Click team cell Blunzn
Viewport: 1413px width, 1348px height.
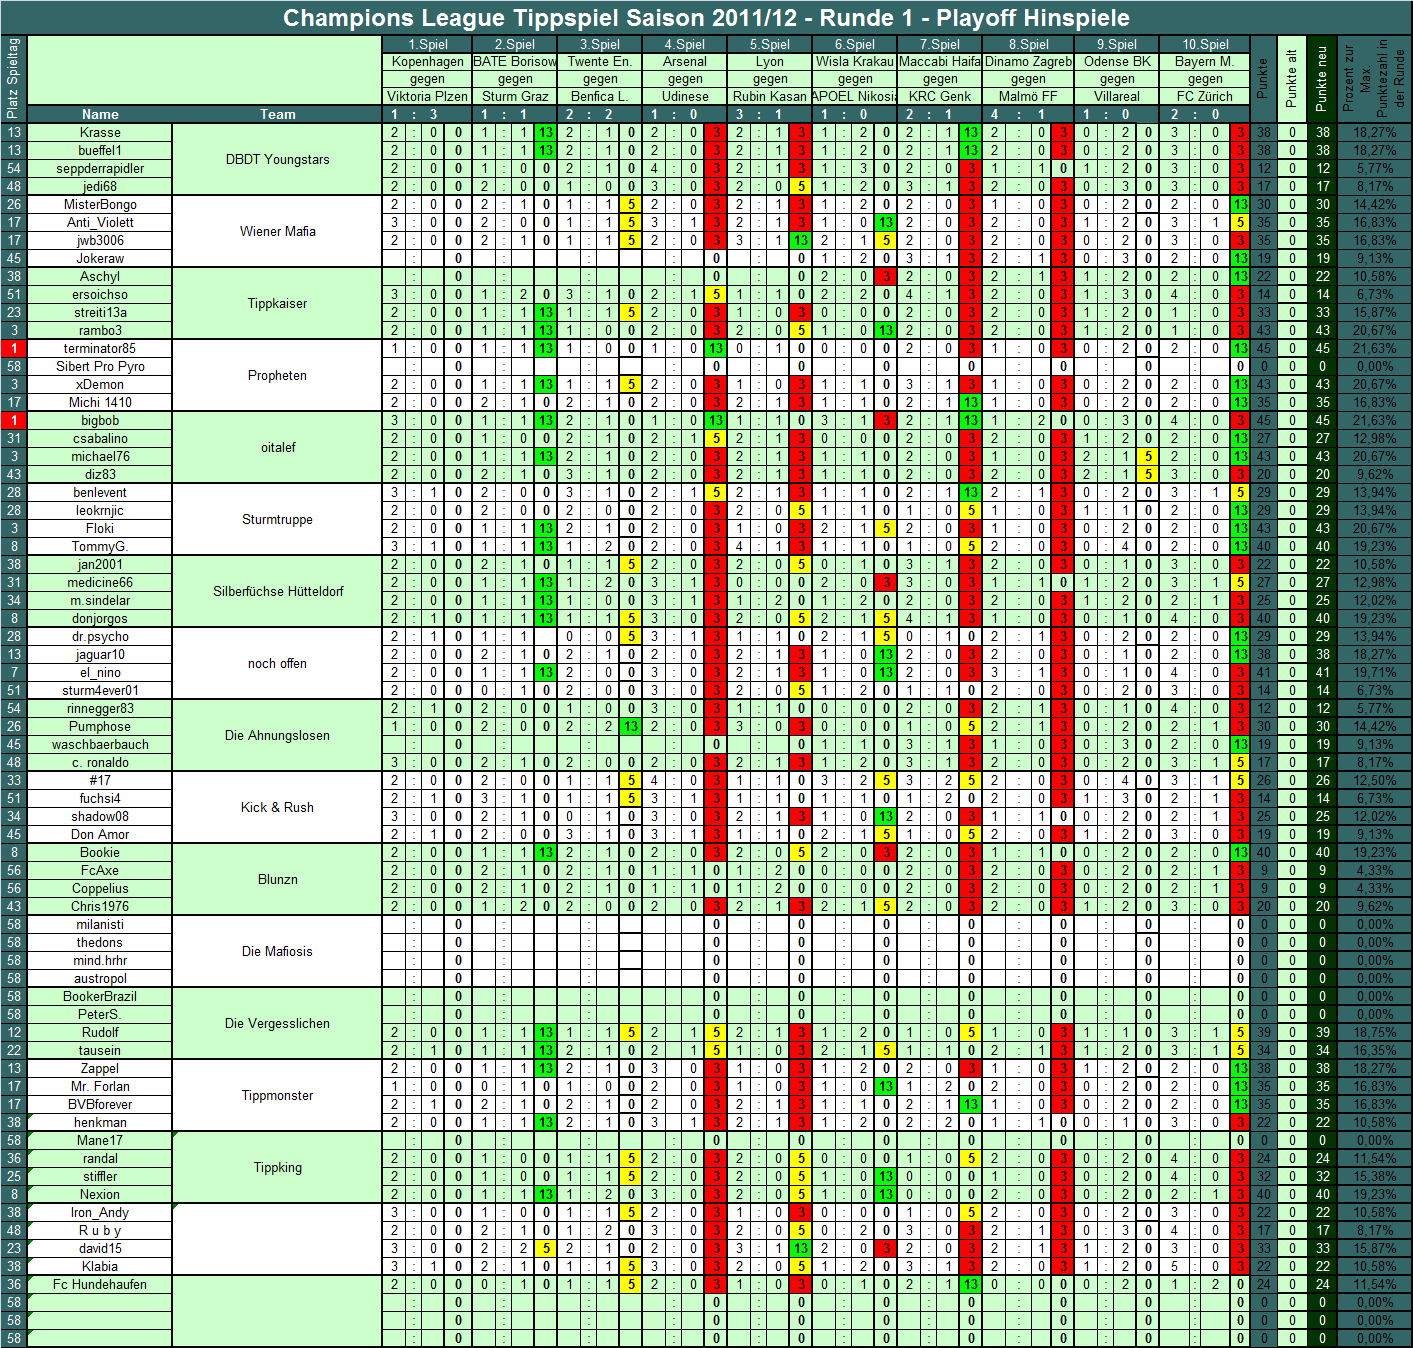point(277,879)
